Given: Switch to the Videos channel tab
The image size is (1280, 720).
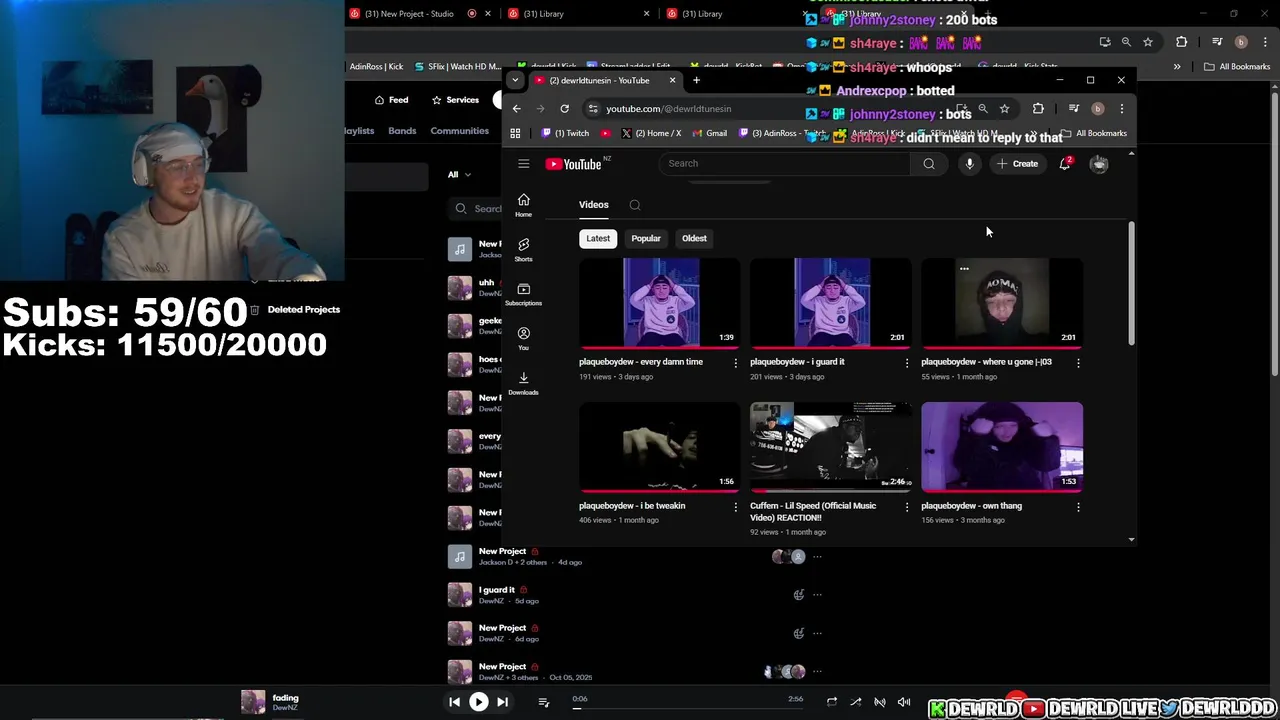Looking at the screenshot, I should (593, 205).
